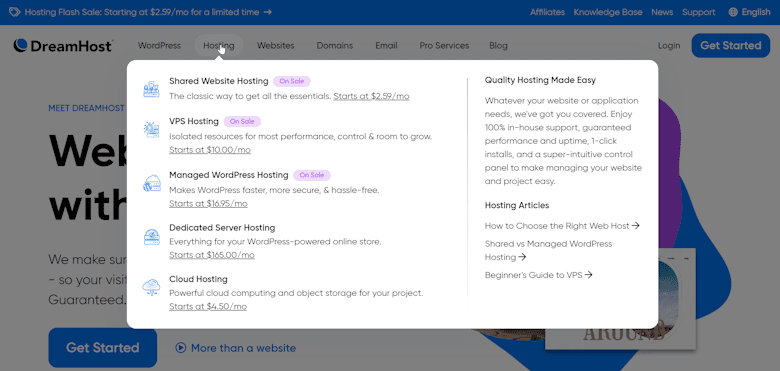Image resolution: width=780 pixels, height=371 pixels.
Task: Click the Cloud Hosting icon
Action: [x=151, y=287]
